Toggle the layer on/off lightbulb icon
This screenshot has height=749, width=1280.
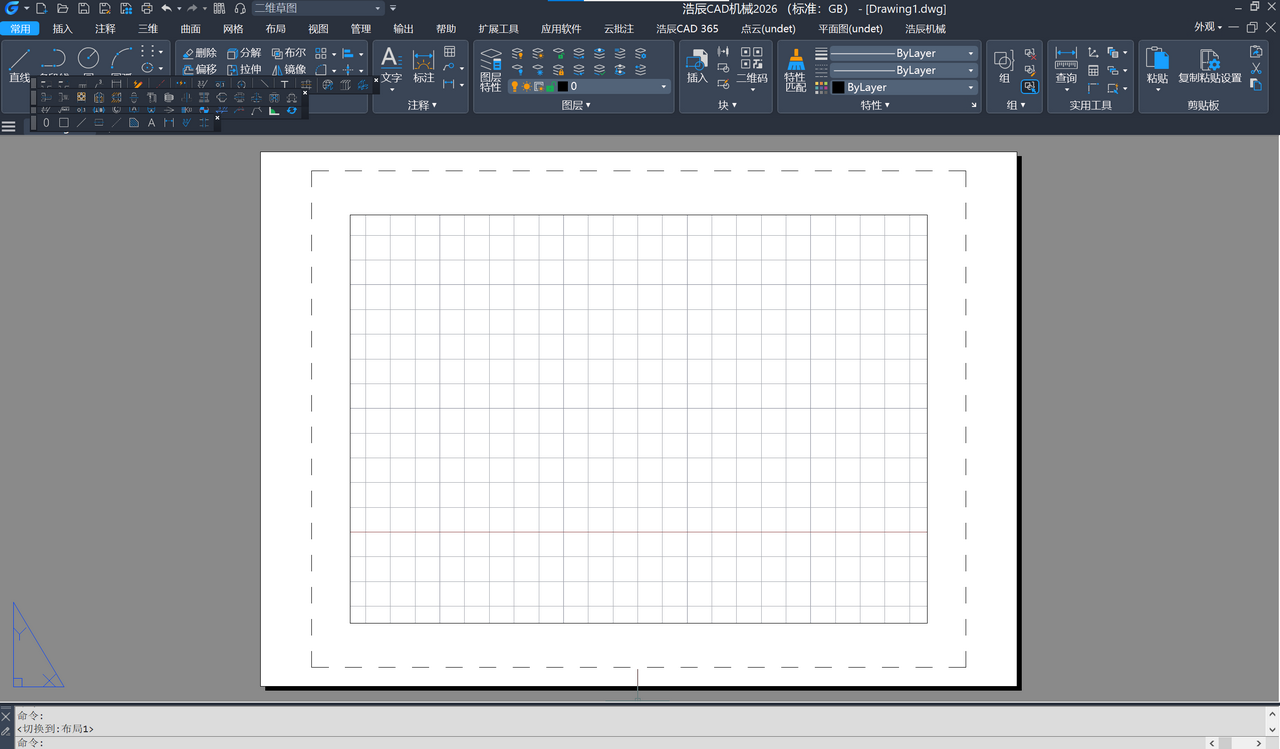(x=515, y=87)
